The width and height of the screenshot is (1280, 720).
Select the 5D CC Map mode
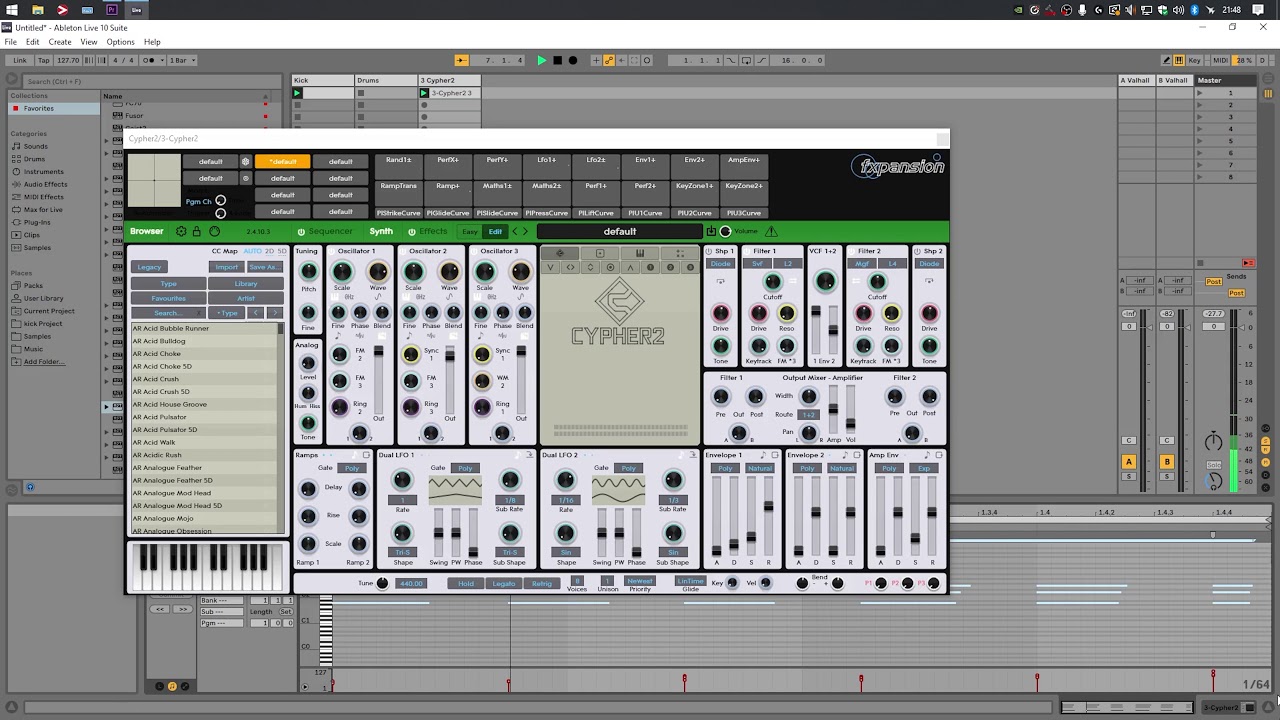pos(282,251)
